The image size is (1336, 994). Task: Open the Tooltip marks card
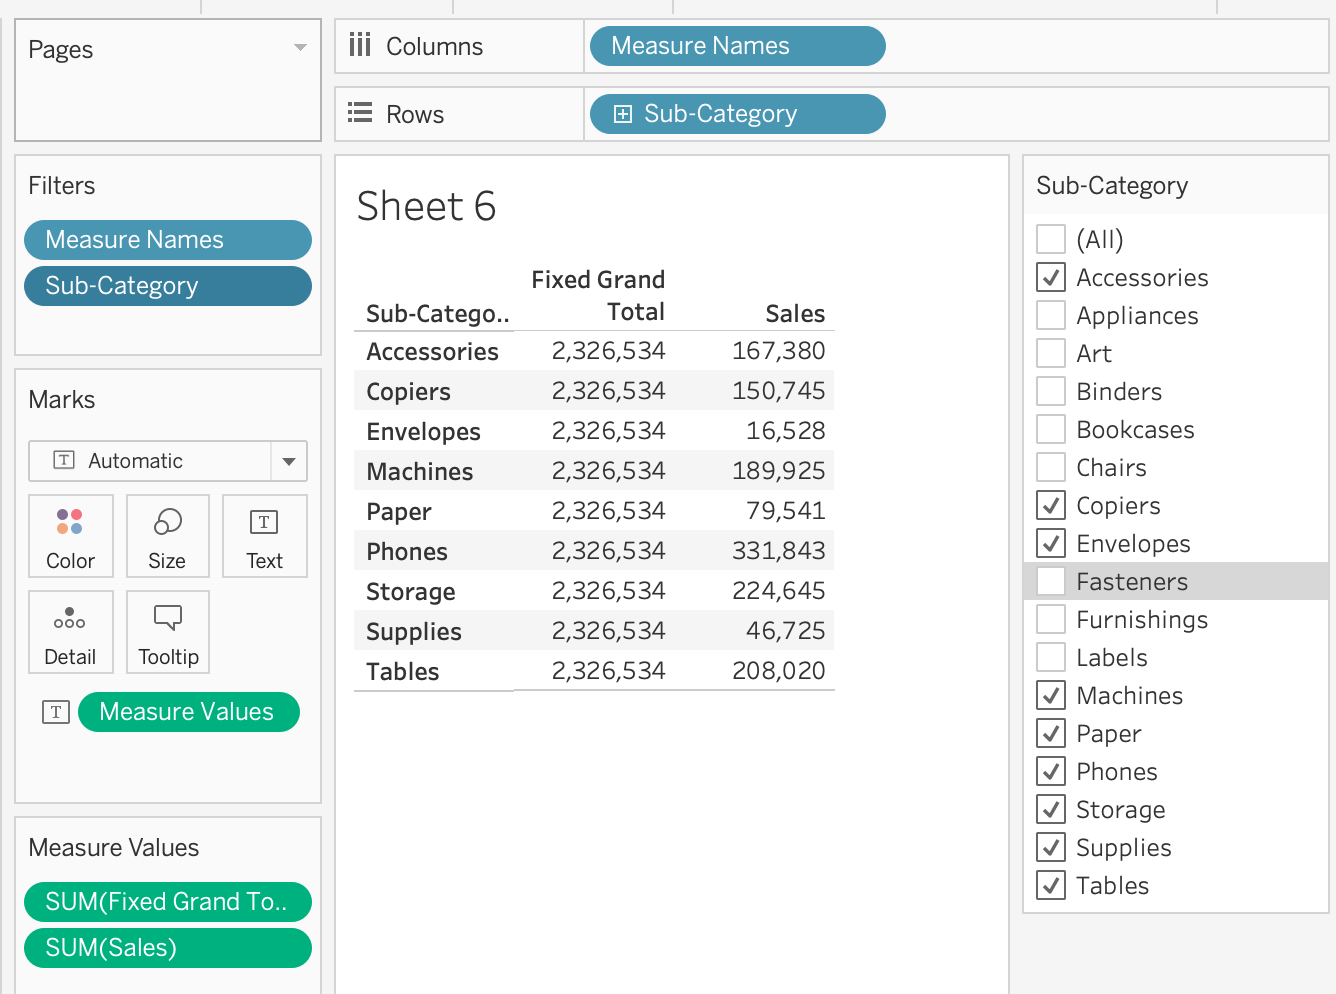(x=168, y=632)
